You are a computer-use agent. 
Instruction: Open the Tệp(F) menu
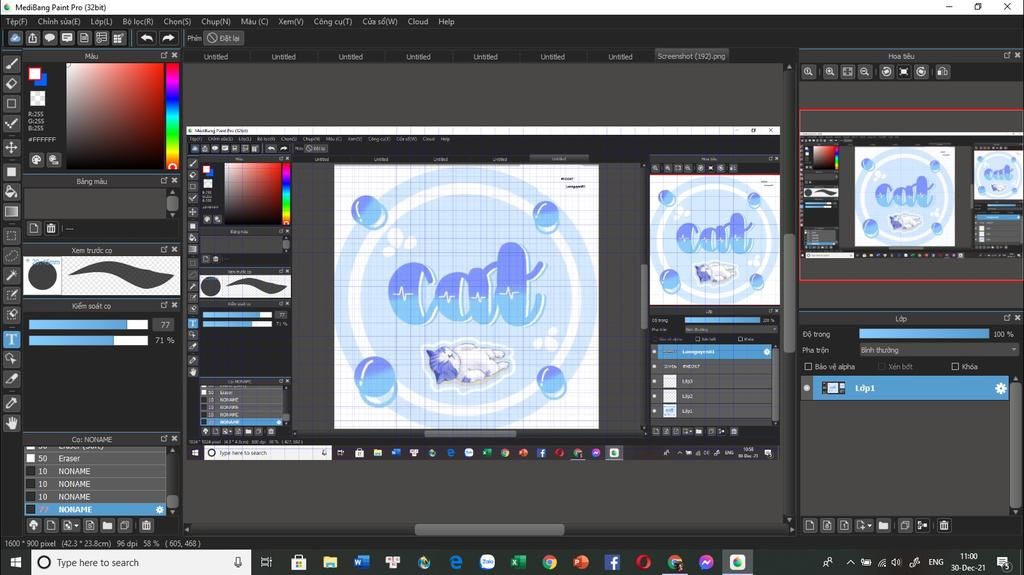pos(16,22)
